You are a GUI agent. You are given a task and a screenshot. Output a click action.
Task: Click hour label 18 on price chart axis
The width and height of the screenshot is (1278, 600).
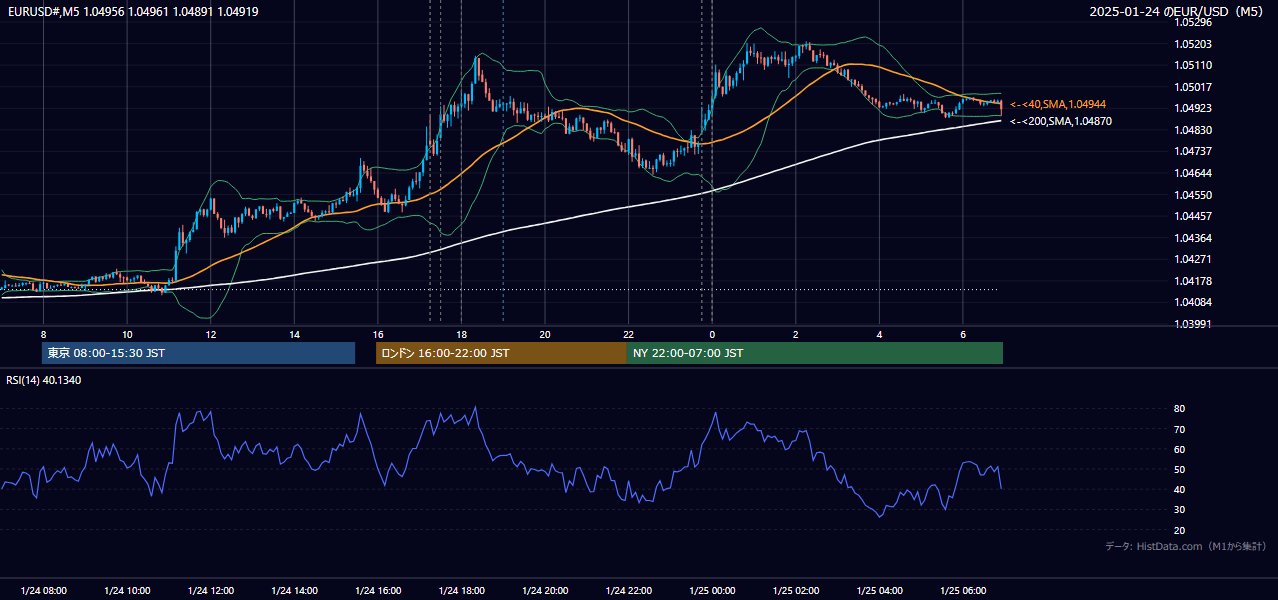[461, 334]
